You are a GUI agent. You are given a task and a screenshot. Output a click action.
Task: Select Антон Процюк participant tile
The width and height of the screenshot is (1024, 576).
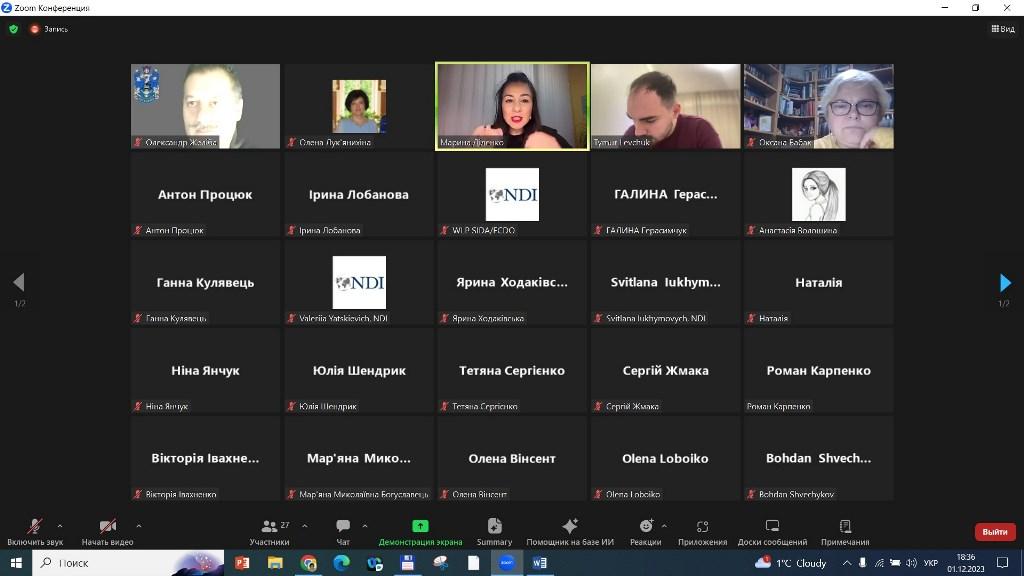(x=205, y=194)
